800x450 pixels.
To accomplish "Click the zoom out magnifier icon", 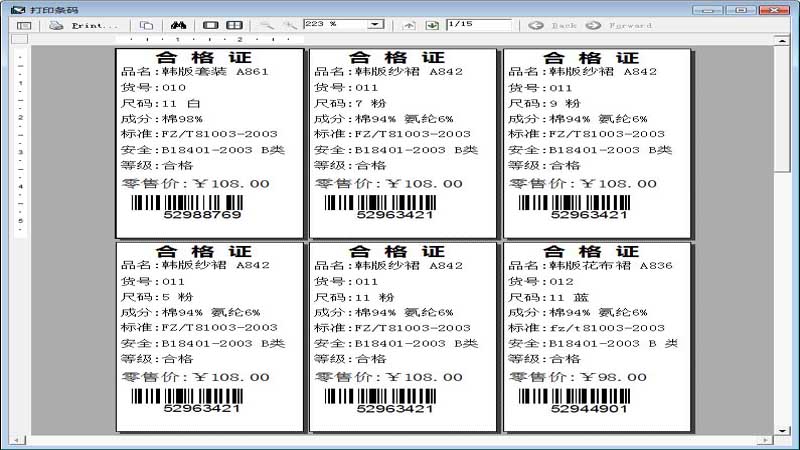I will [266, 25].
